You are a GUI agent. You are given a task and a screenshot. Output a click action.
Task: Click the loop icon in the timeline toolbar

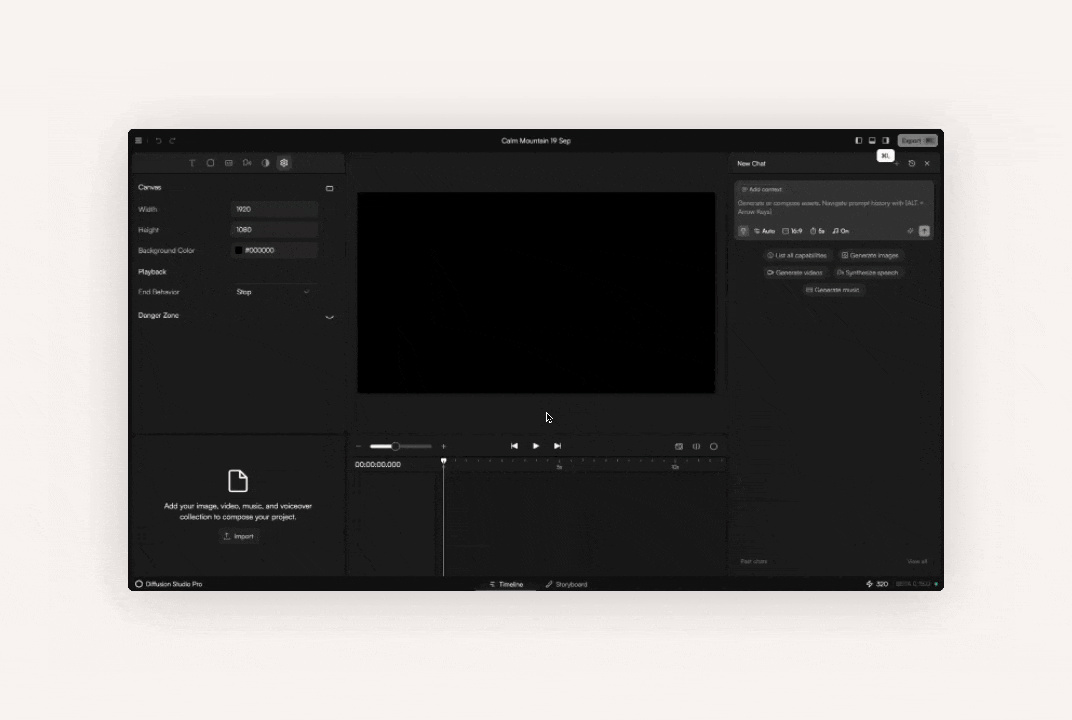[714, 446]
